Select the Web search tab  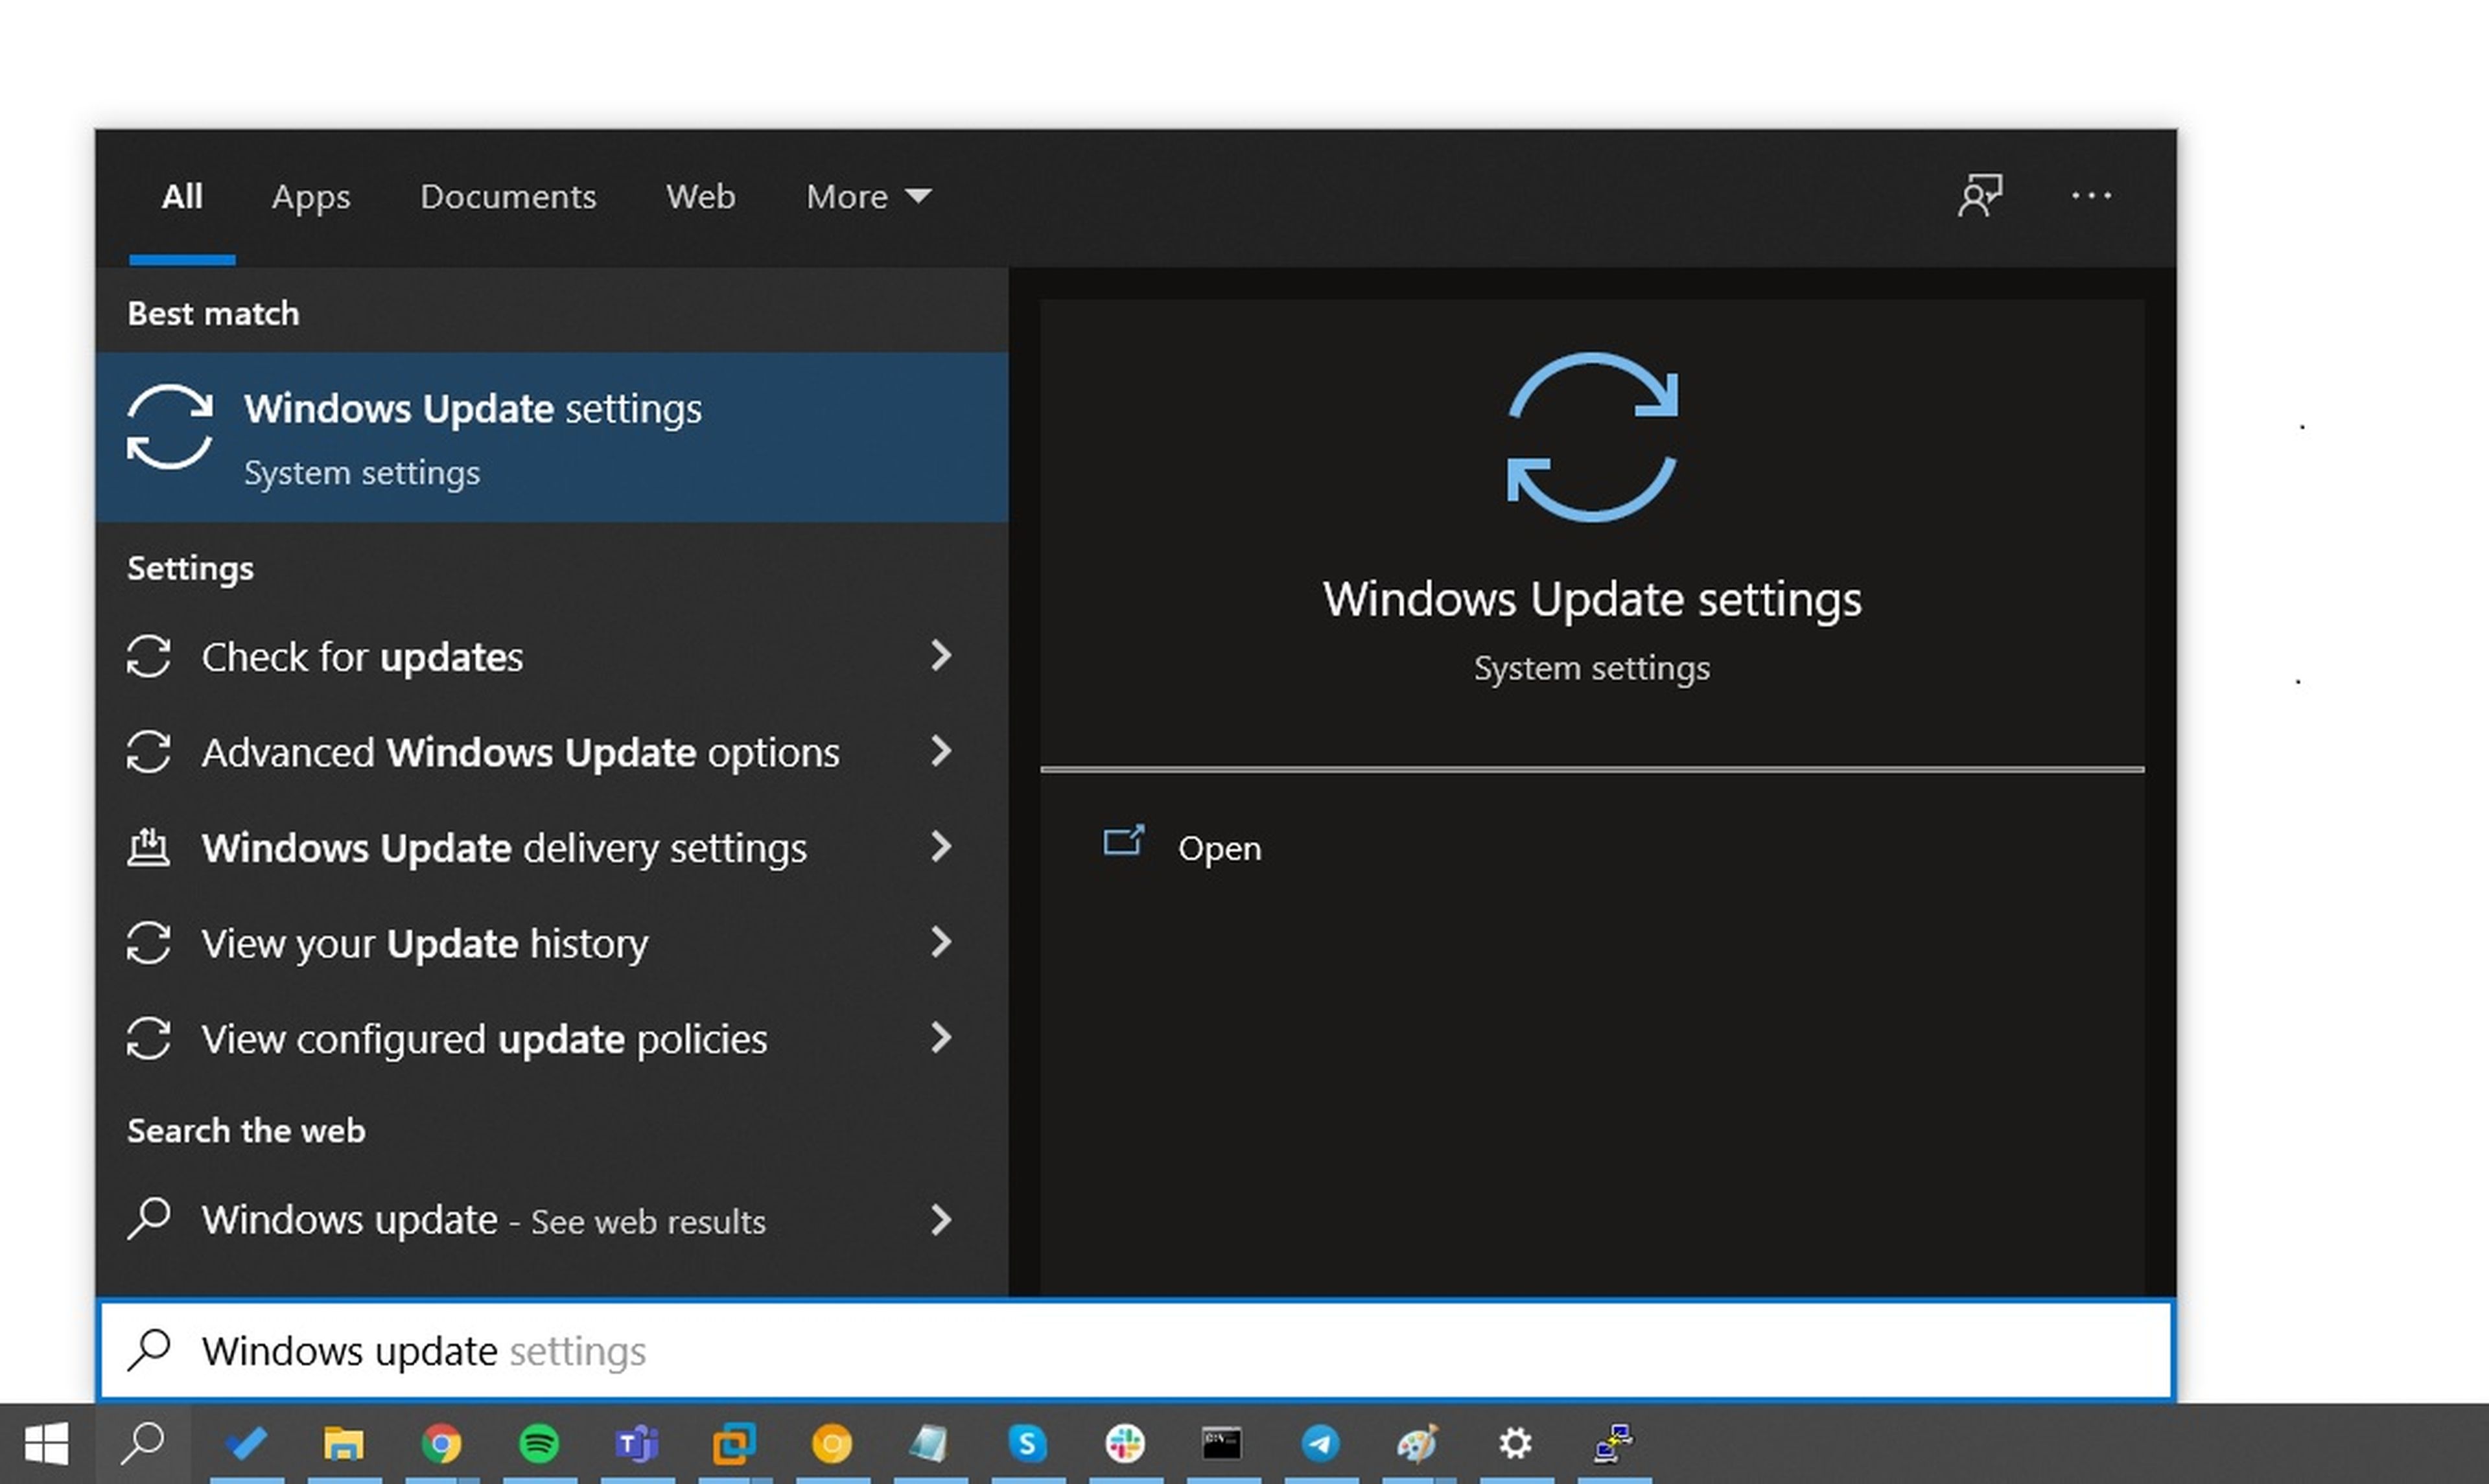click(700, 197)
